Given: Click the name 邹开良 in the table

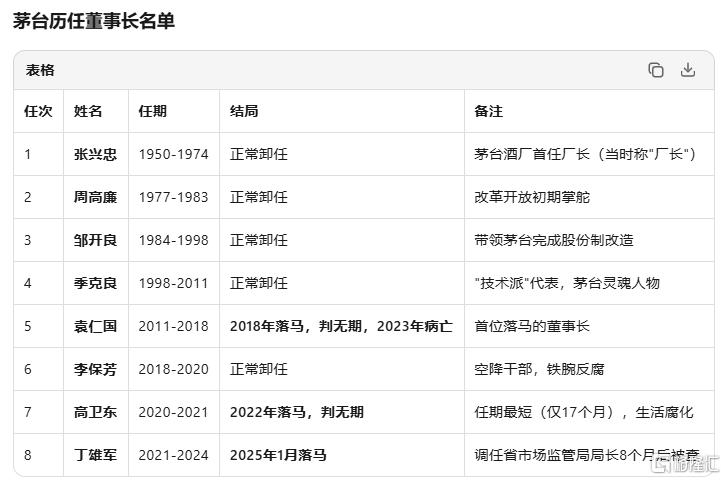Looking at the screenshot, I should coord(95,240).
